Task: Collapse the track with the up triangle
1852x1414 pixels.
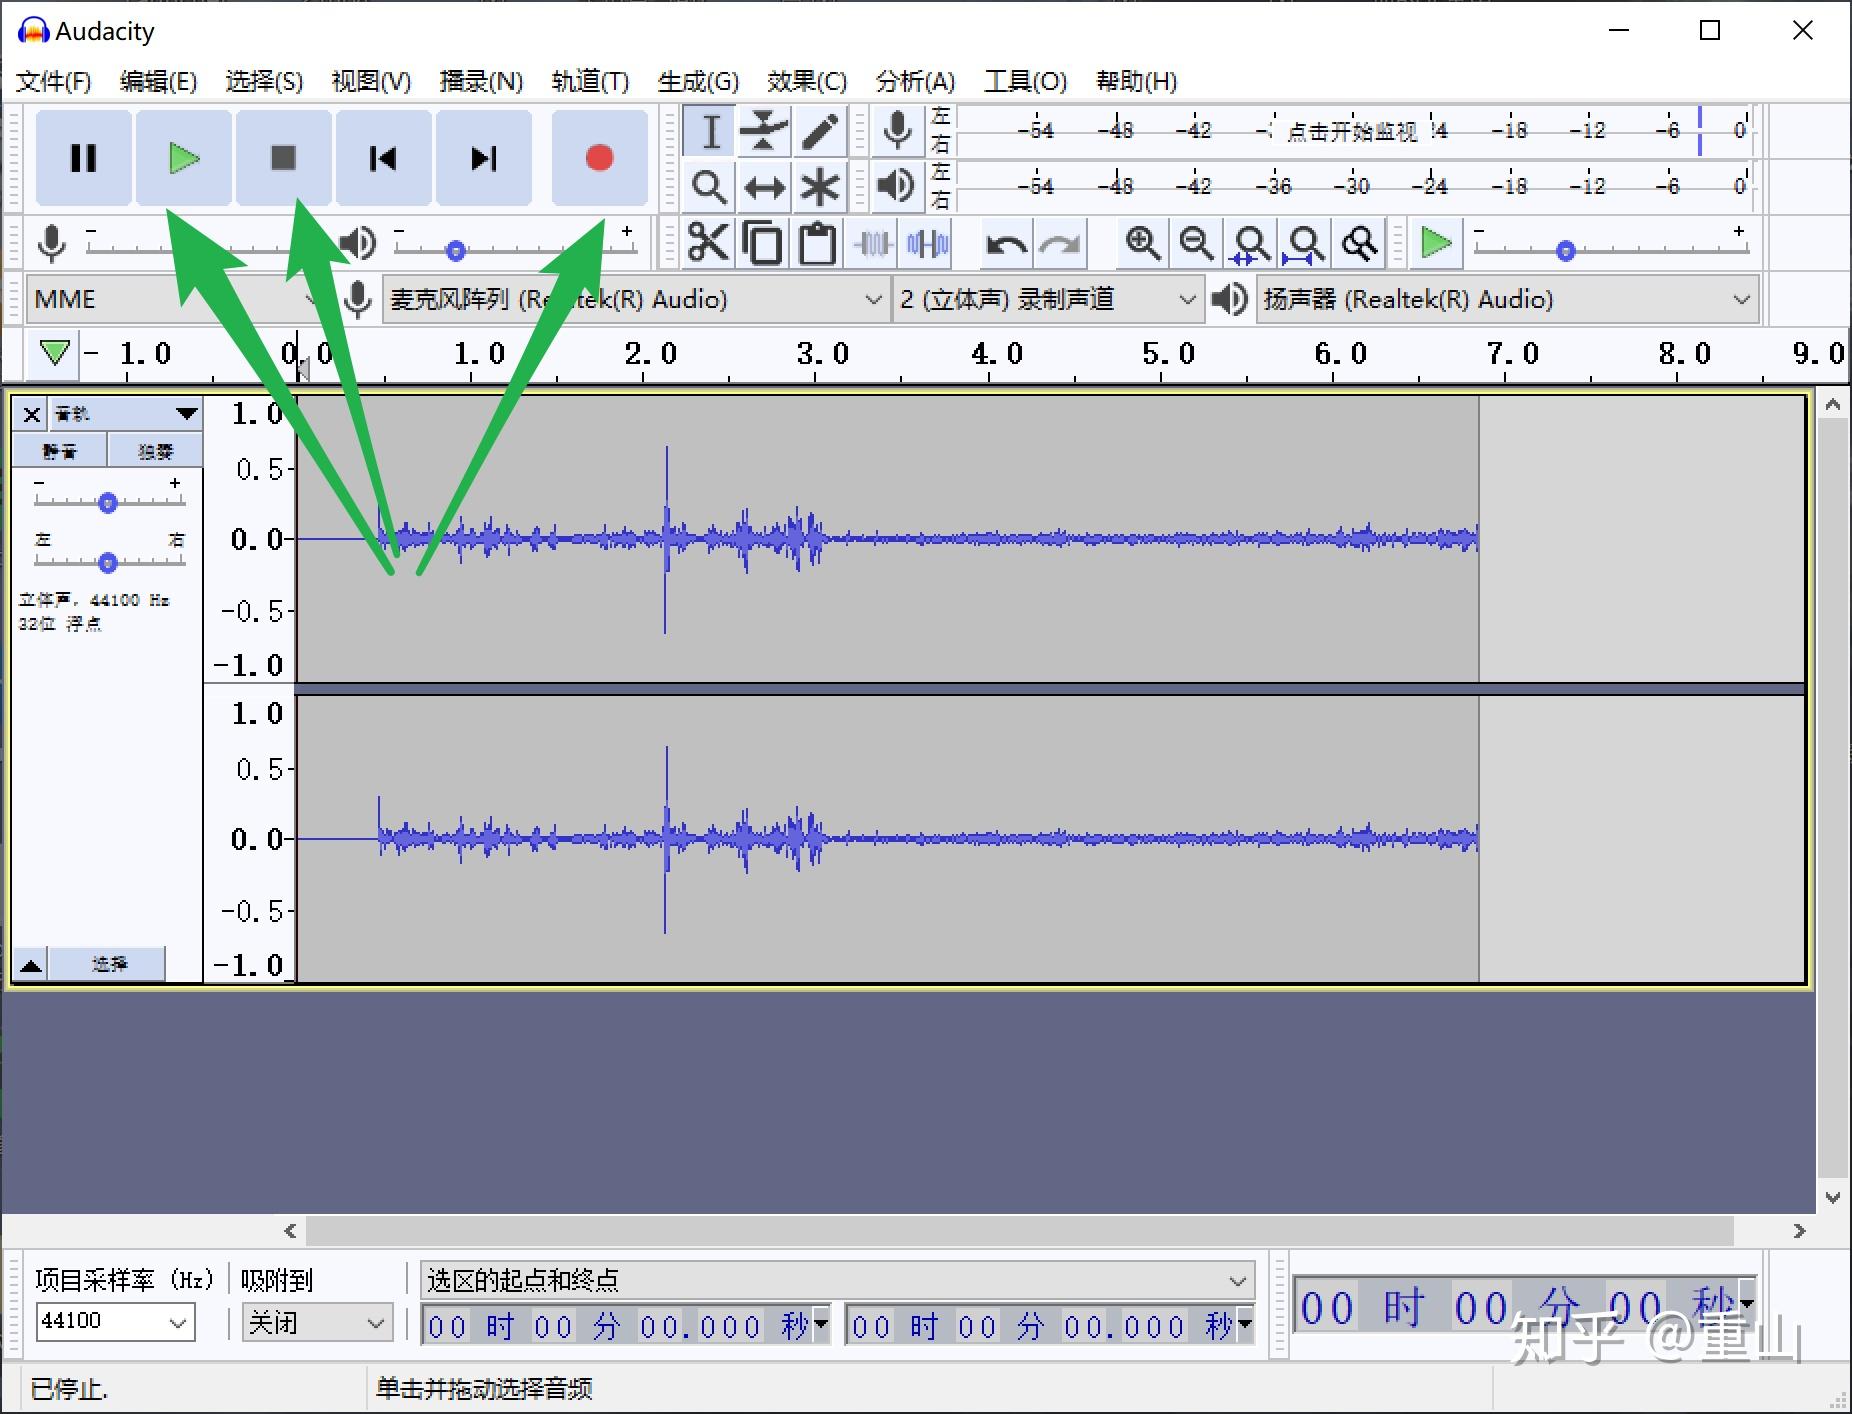Action: coord(31,965)
